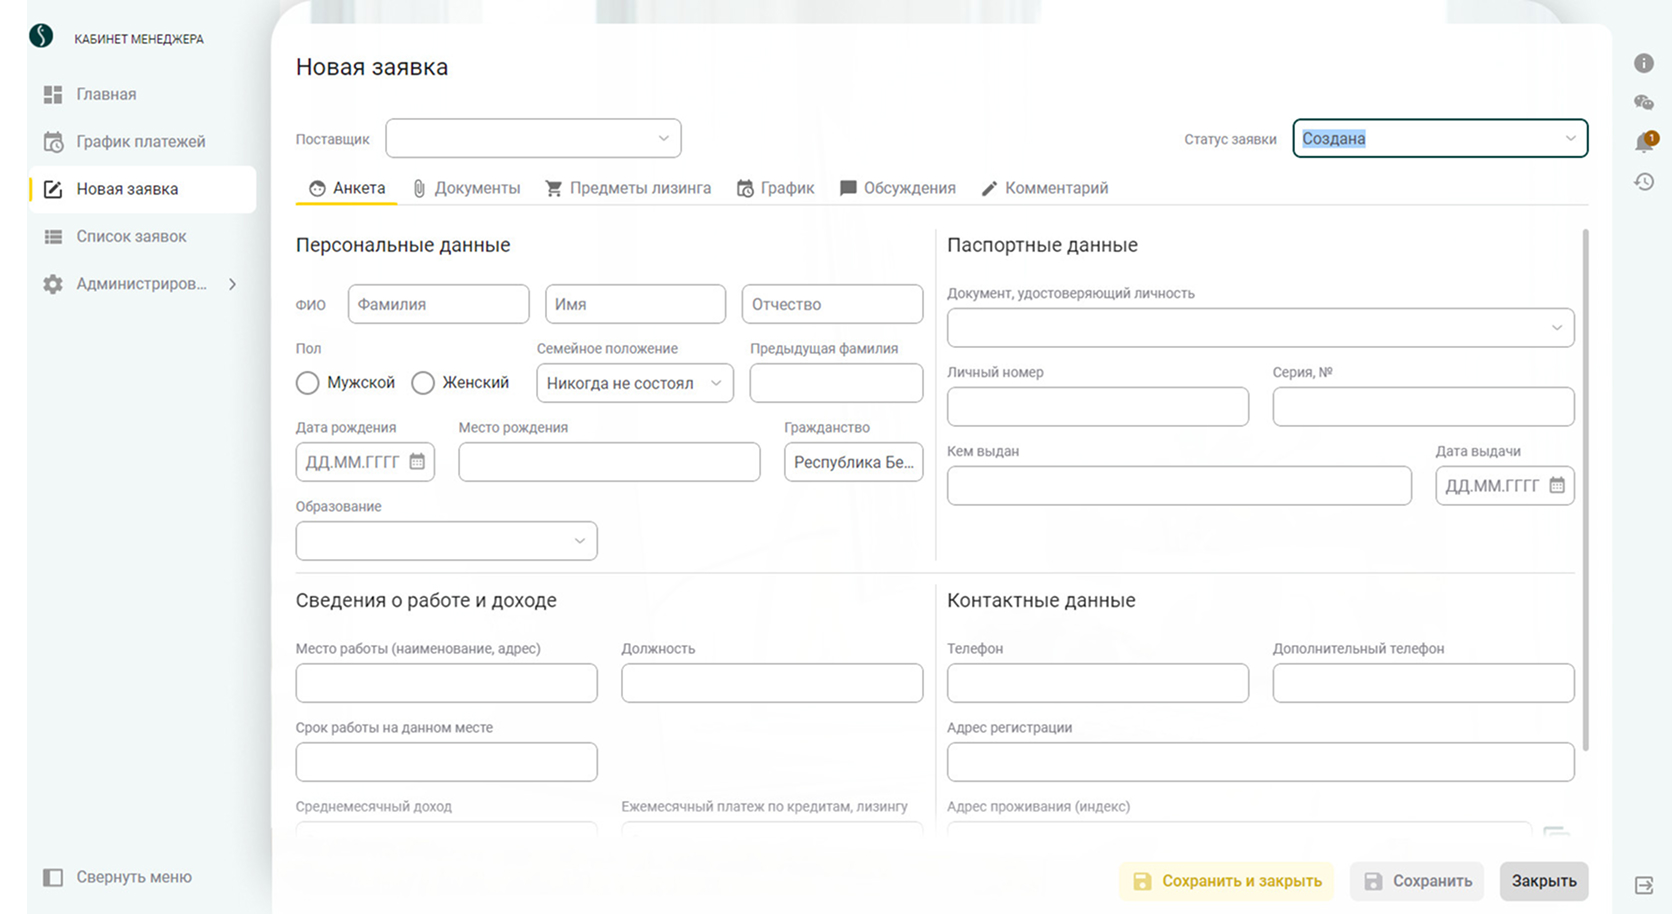Focus the Срок работы на данном месте field
The width and height of the screenshot is (1672, 914).
click(x=446, y=762)
